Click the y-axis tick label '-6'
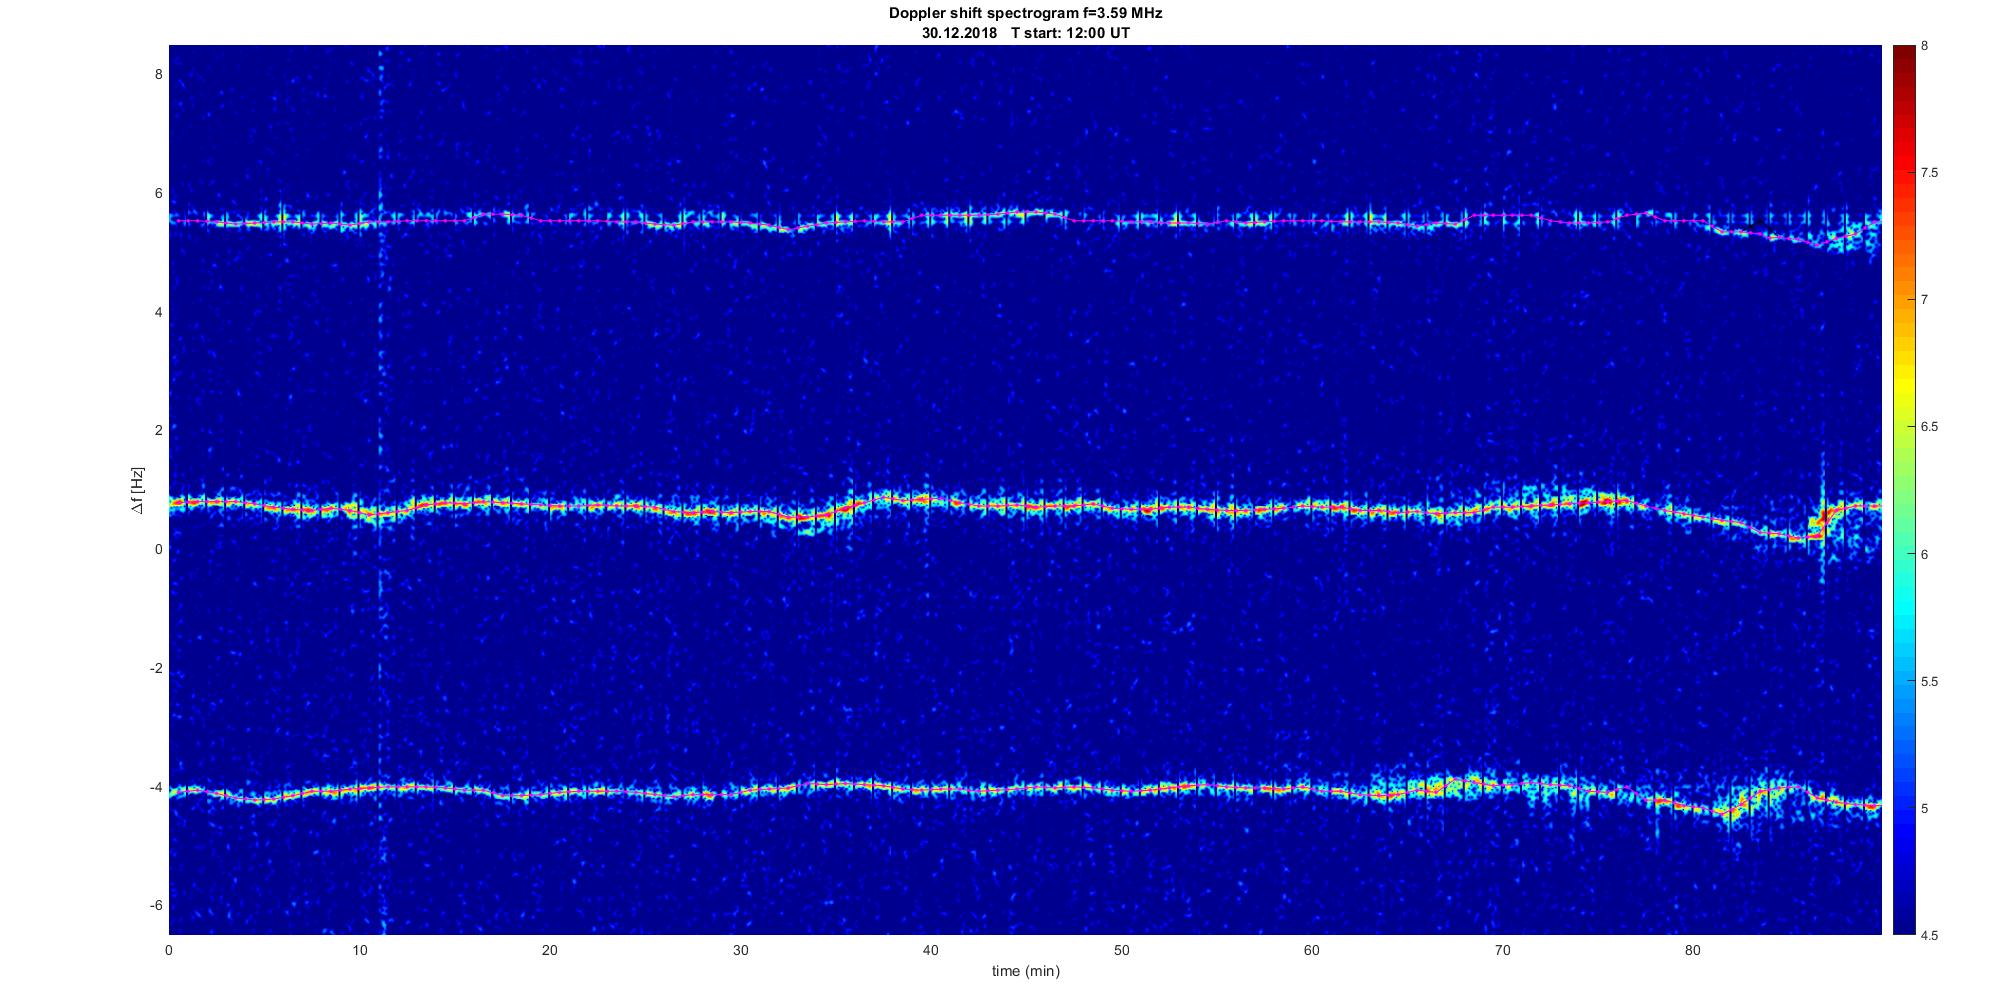Image resolution: width=2000 pixels, height=1003 pixels. [155, 905]
